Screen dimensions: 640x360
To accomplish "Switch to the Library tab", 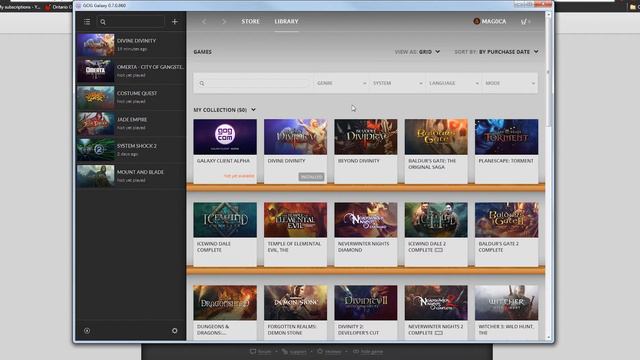I will click(x=286, y=22).
